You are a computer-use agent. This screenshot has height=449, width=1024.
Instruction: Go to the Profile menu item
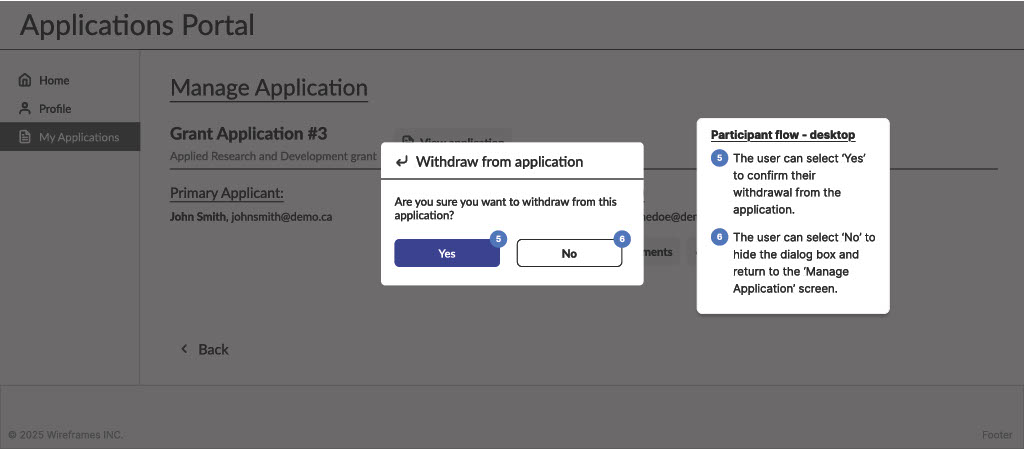pos(55,108)
